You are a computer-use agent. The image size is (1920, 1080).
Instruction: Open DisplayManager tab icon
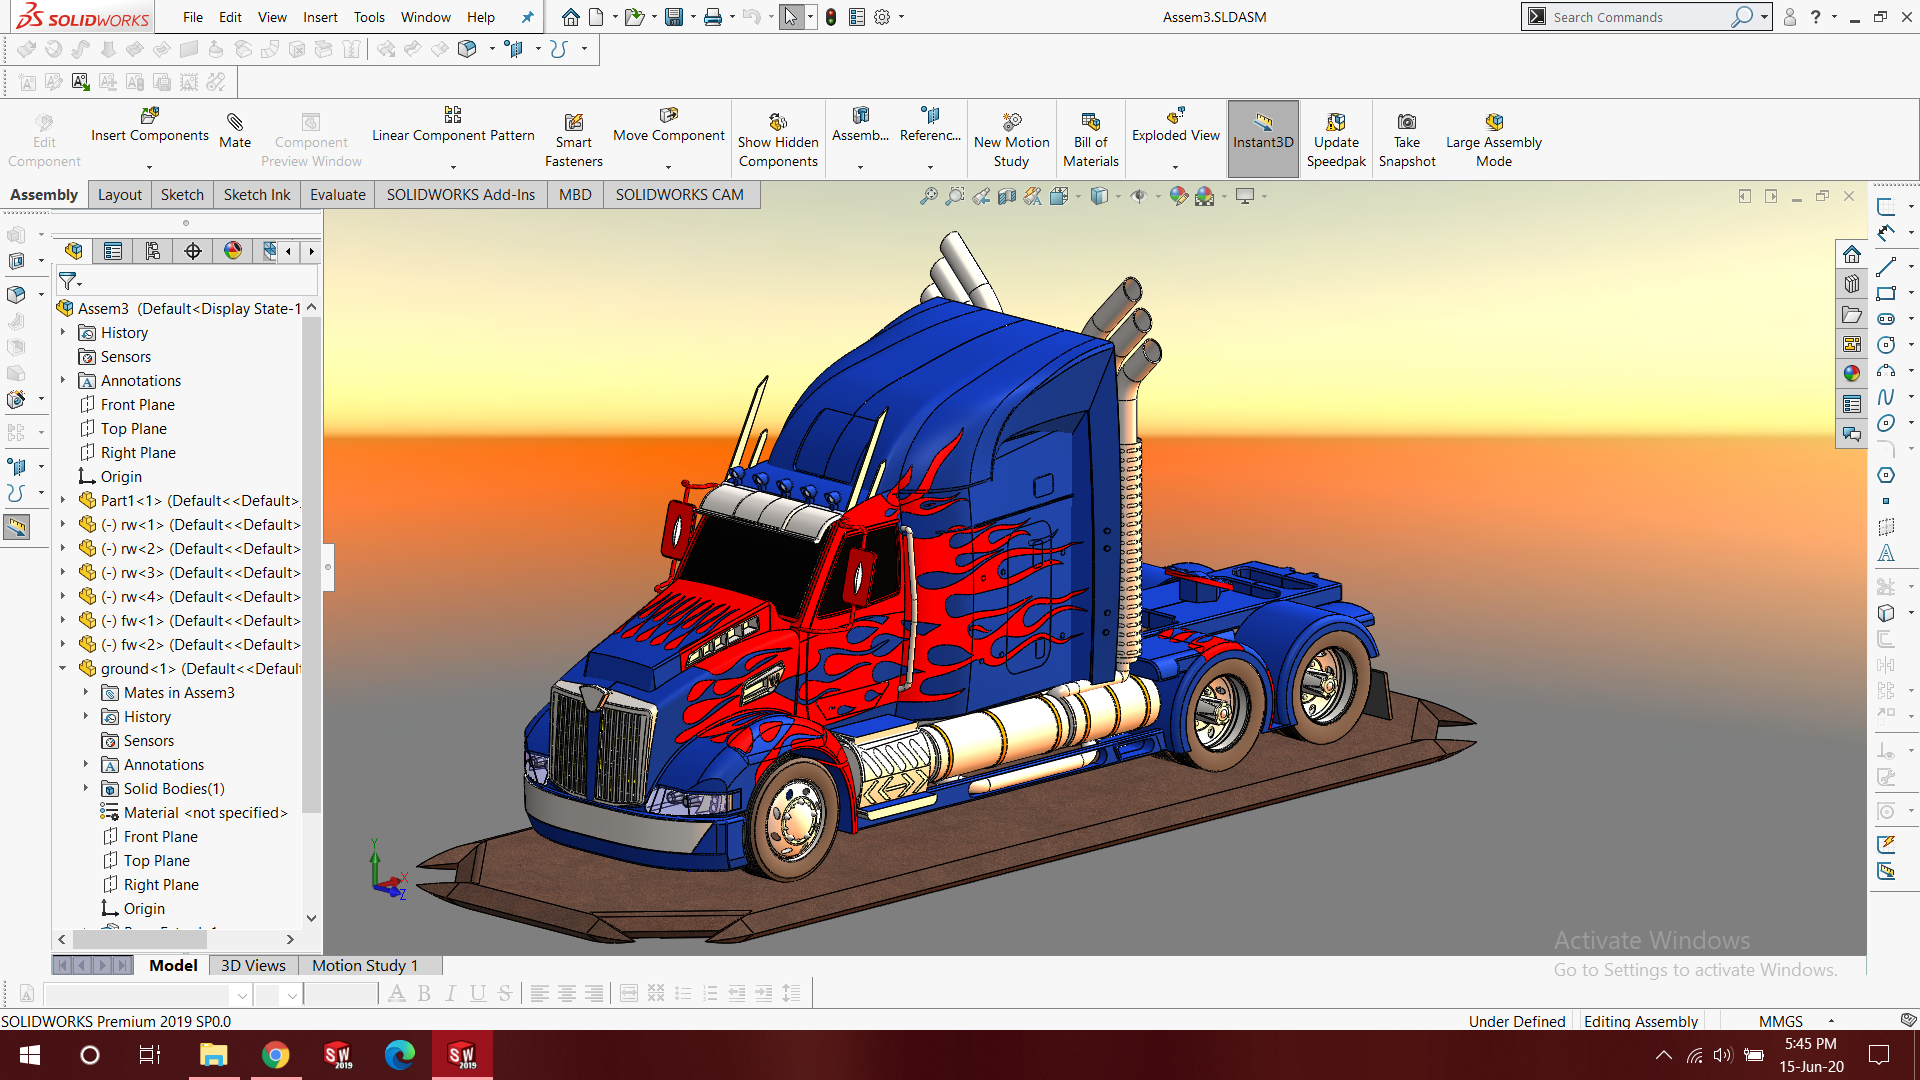[x=233, y=251]
